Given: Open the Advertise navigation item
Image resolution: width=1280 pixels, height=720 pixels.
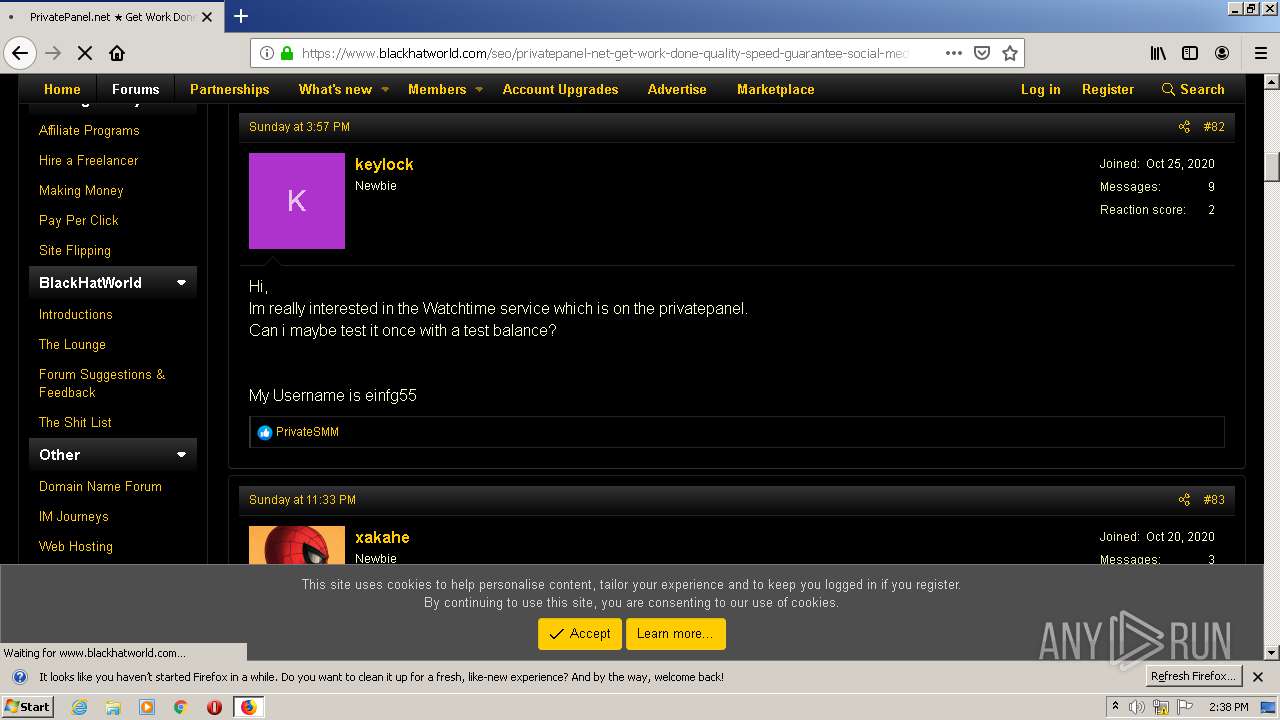Looking at the screenshot, I should [x=677, y=89].
